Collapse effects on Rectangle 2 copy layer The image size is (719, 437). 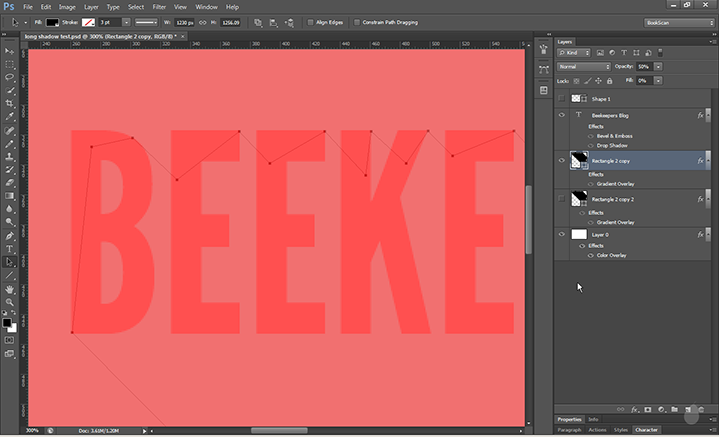click(x=709, y=160)
